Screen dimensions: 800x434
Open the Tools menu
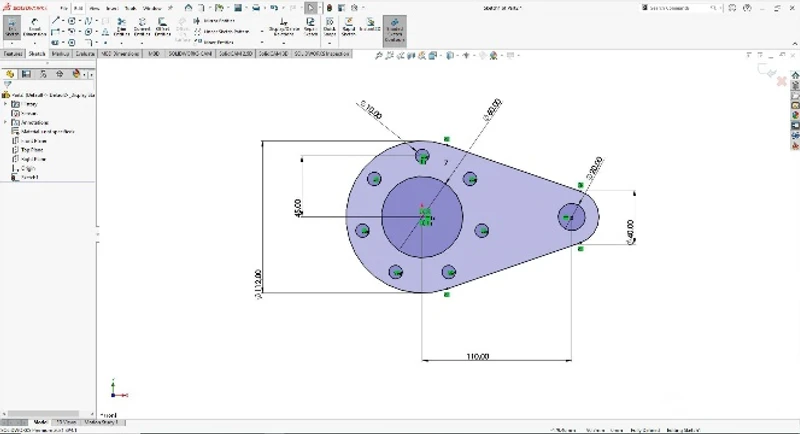[130, 8]
